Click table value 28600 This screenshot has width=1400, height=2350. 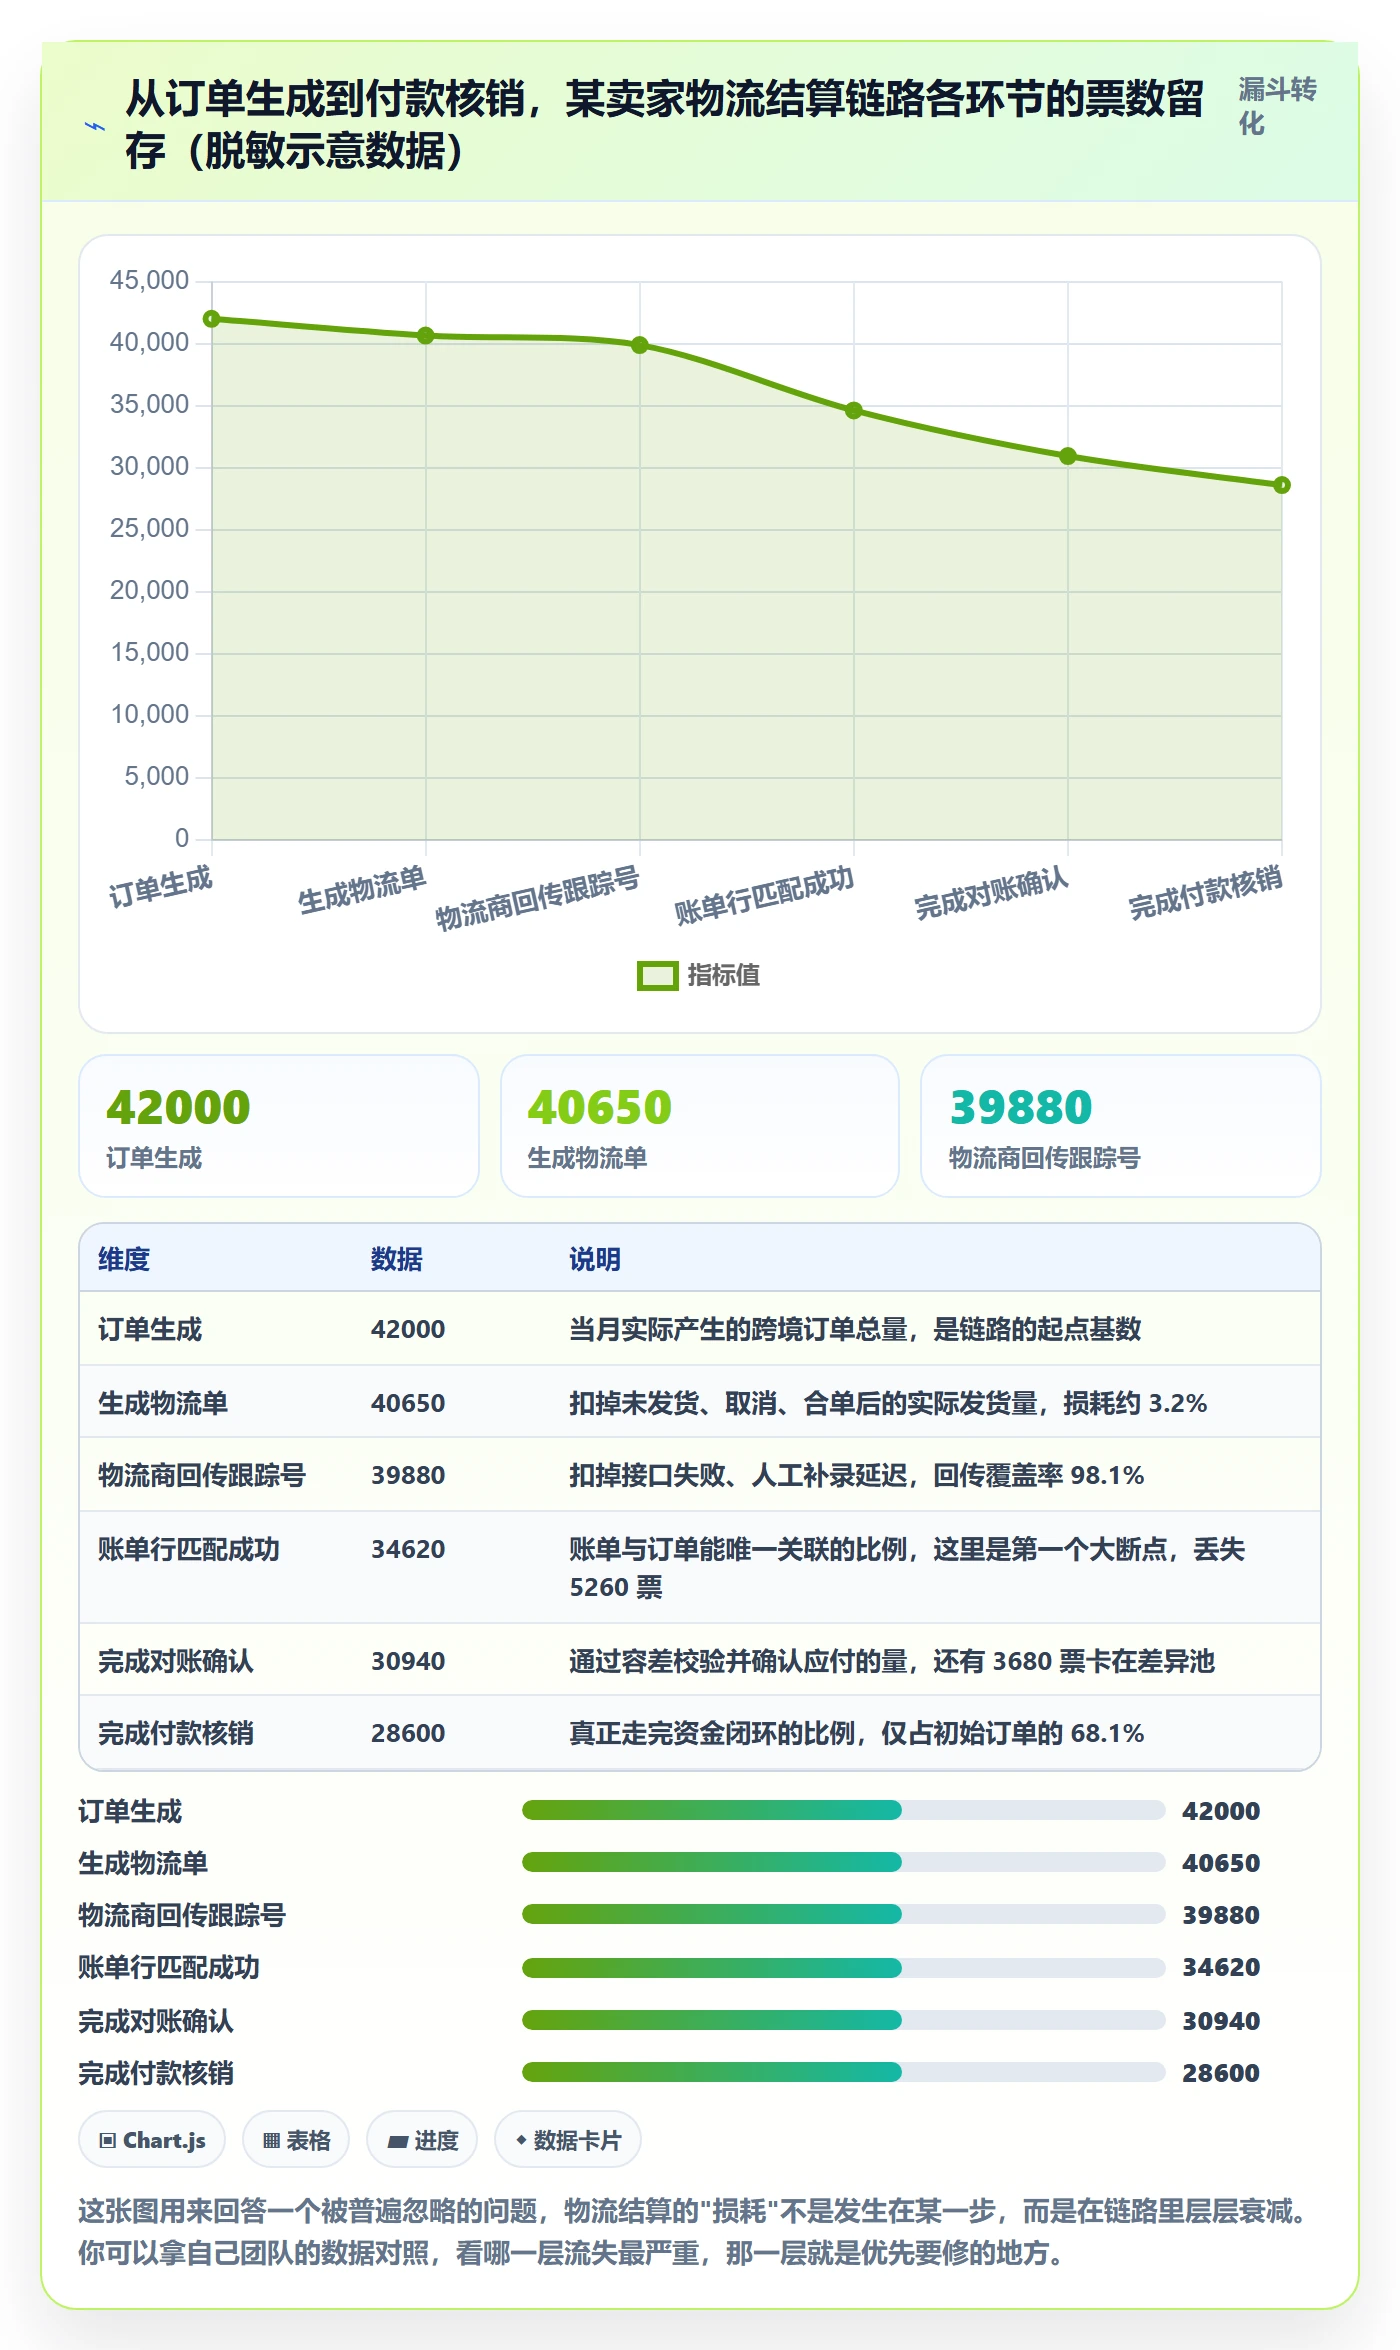coord(408,1733)
